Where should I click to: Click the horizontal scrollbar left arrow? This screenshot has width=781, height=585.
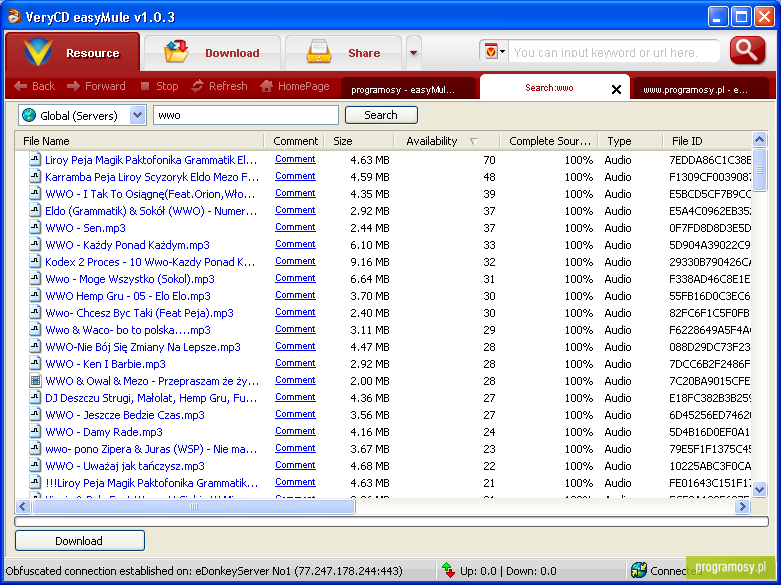click(x=22, y=507)
